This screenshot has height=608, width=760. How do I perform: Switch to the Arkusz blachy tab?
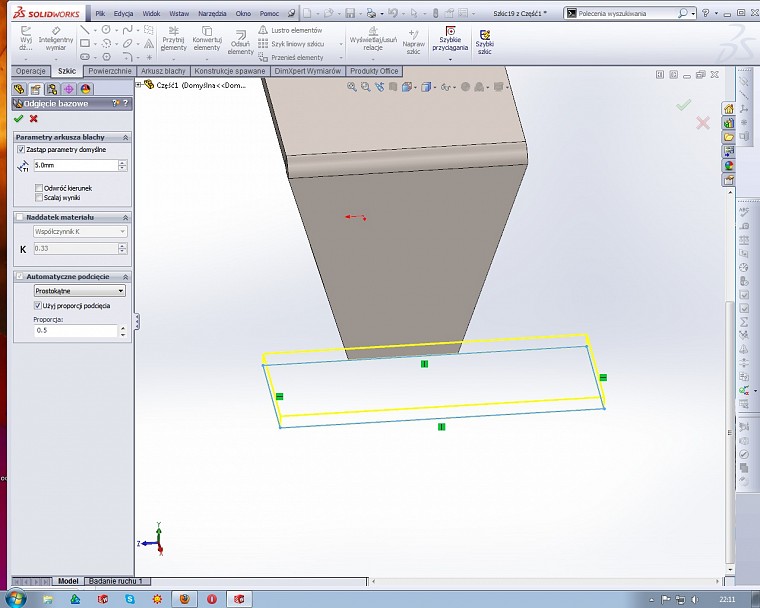(164, 71)
